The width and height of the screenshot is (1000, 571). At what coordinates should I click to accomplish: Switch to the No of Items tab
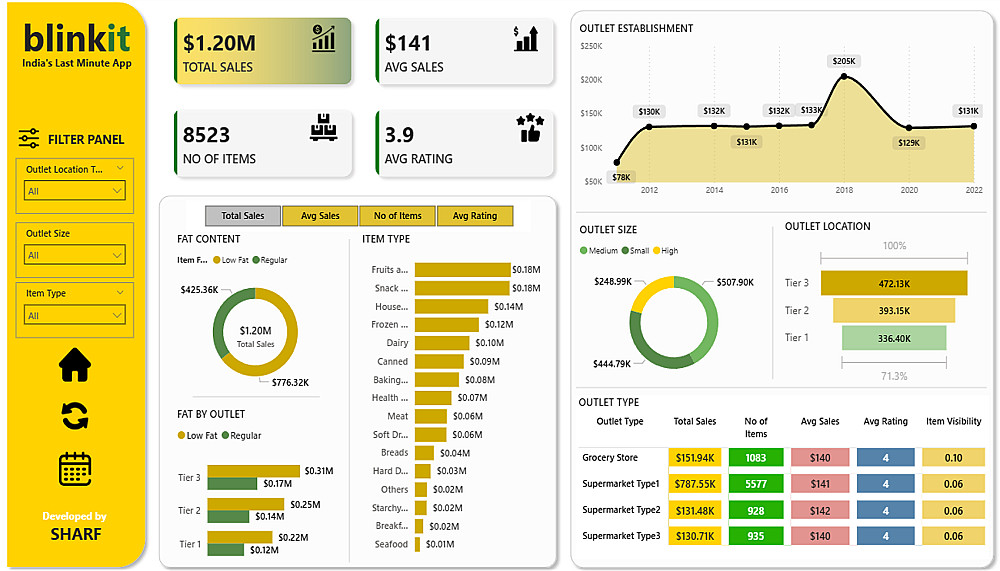coord(397,216)
